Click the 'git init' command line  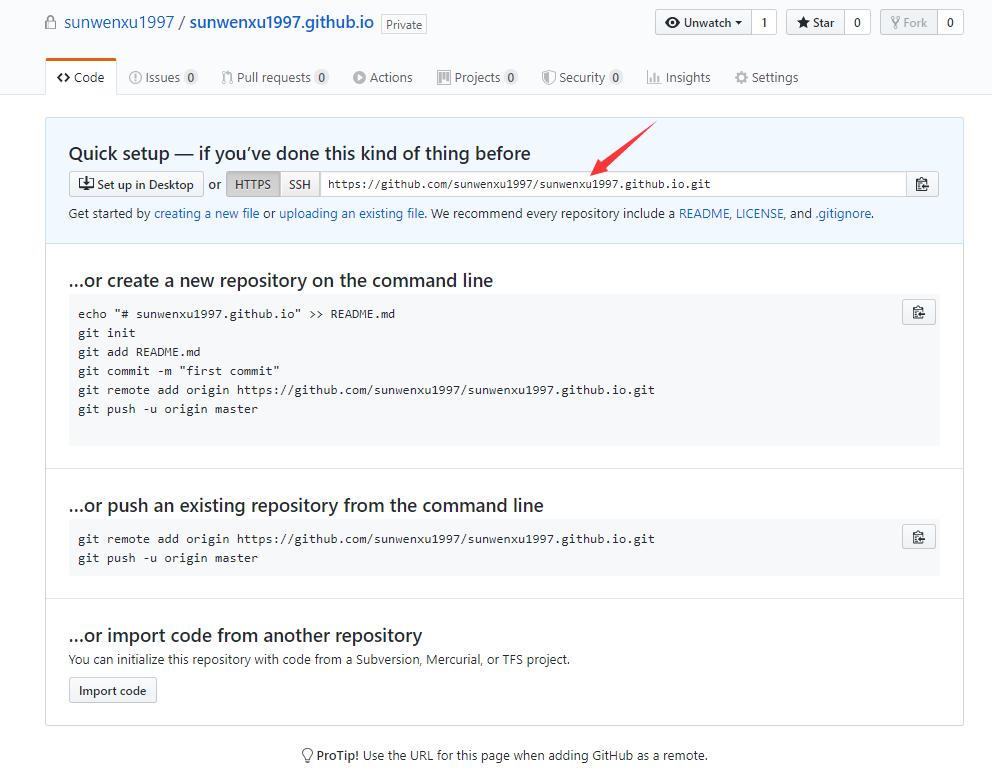107,333
